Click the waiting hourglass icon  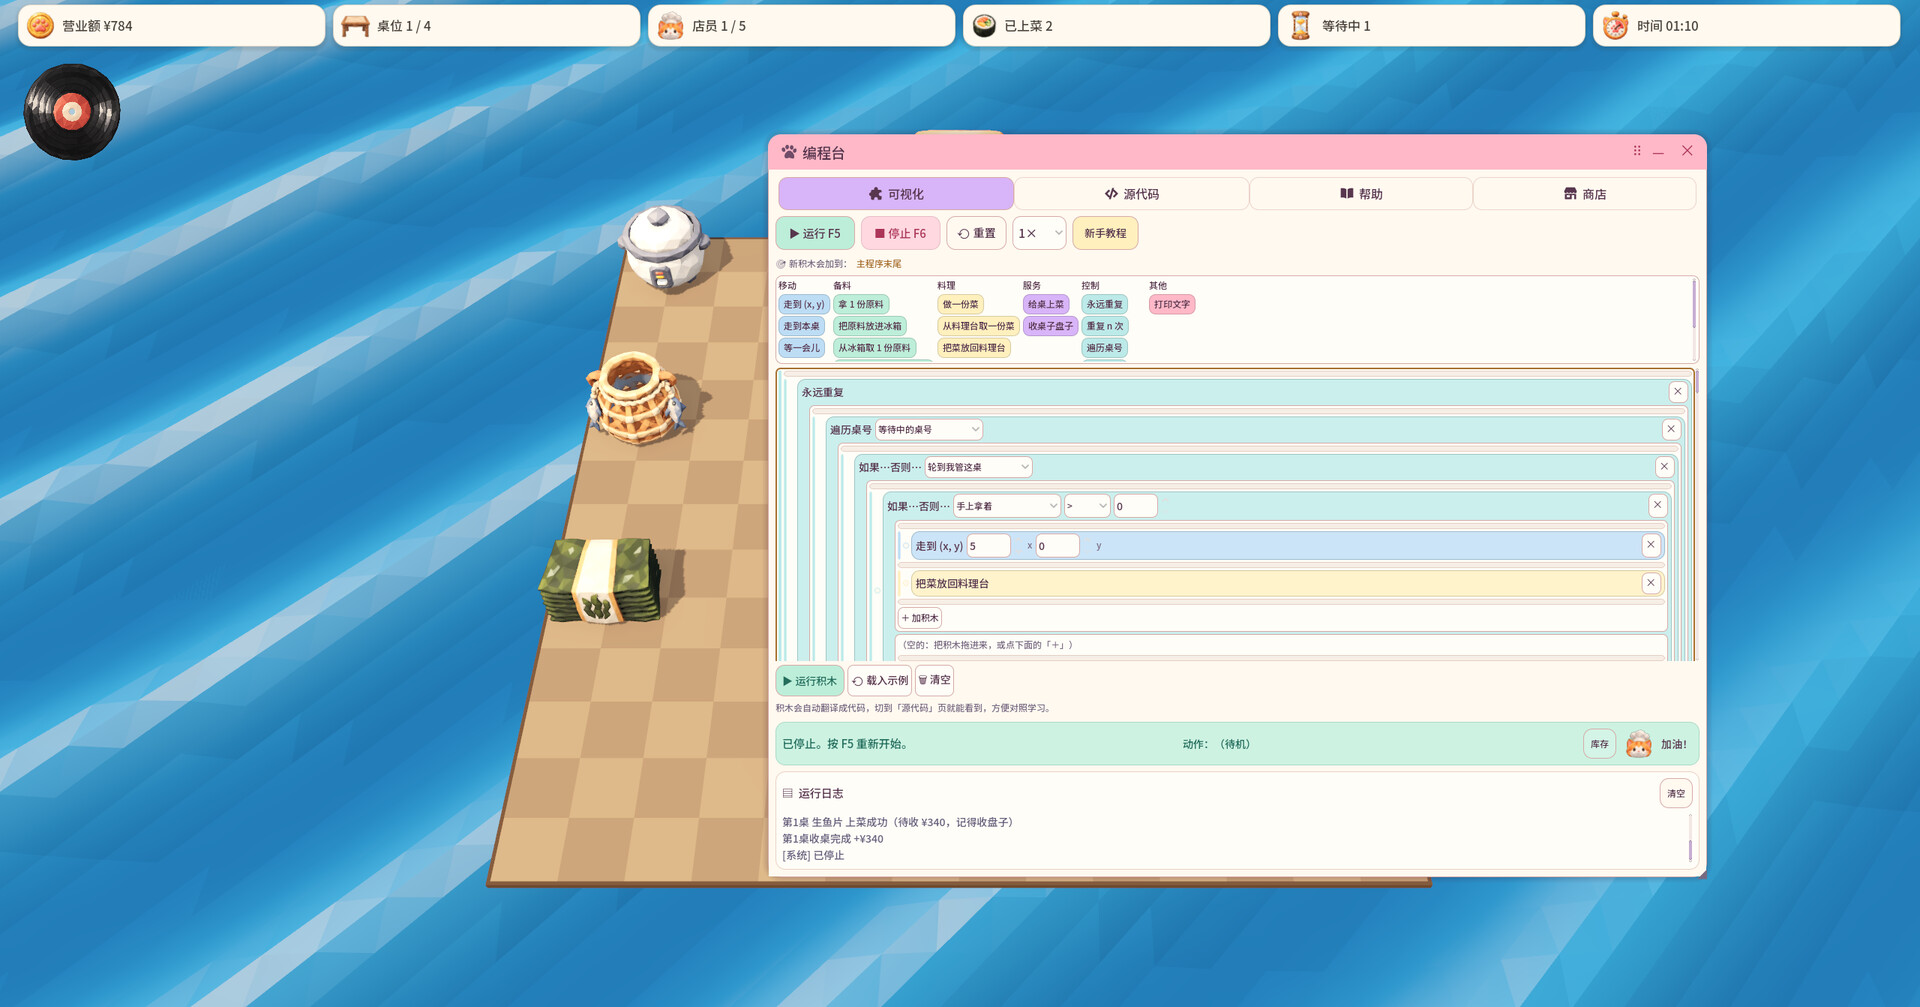(1300, 25)
